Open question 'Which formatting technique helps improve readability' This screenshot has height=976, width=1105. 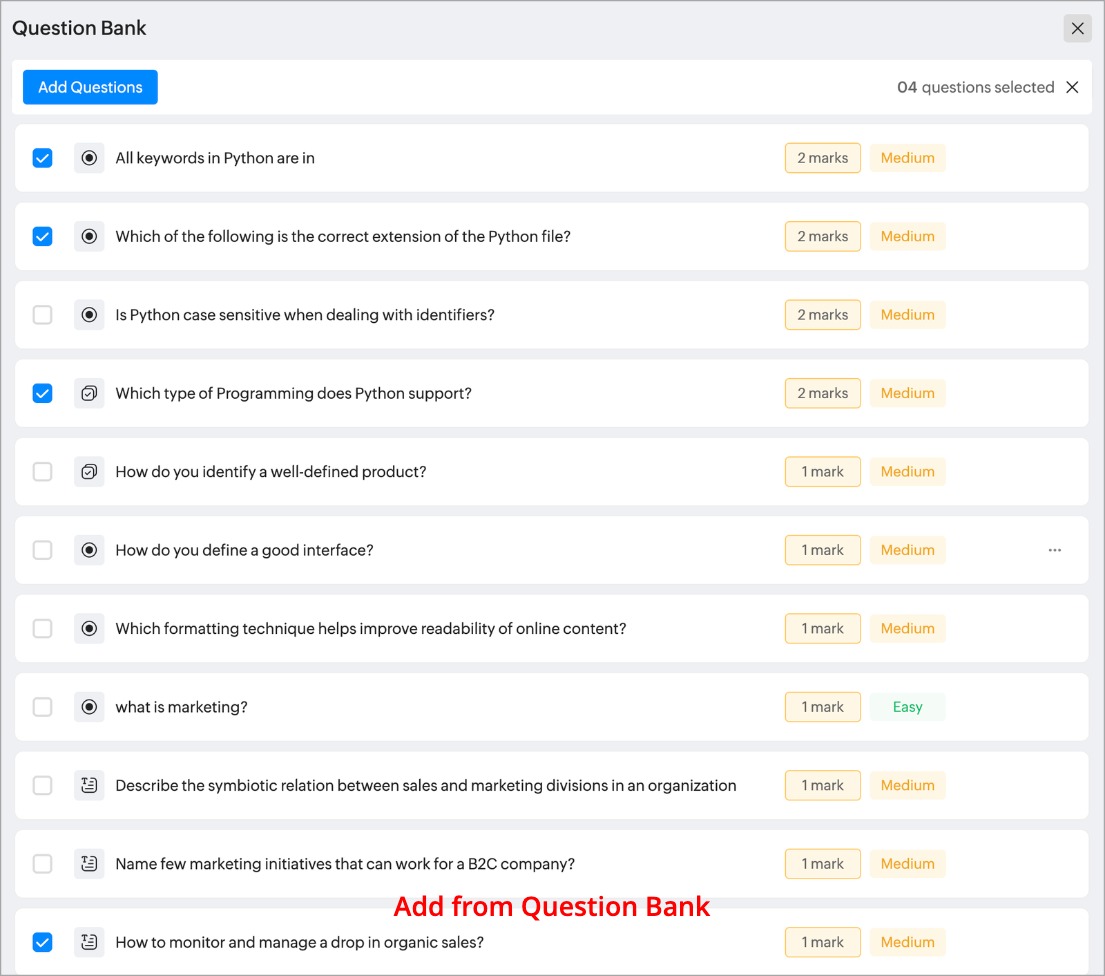point(370,629)
